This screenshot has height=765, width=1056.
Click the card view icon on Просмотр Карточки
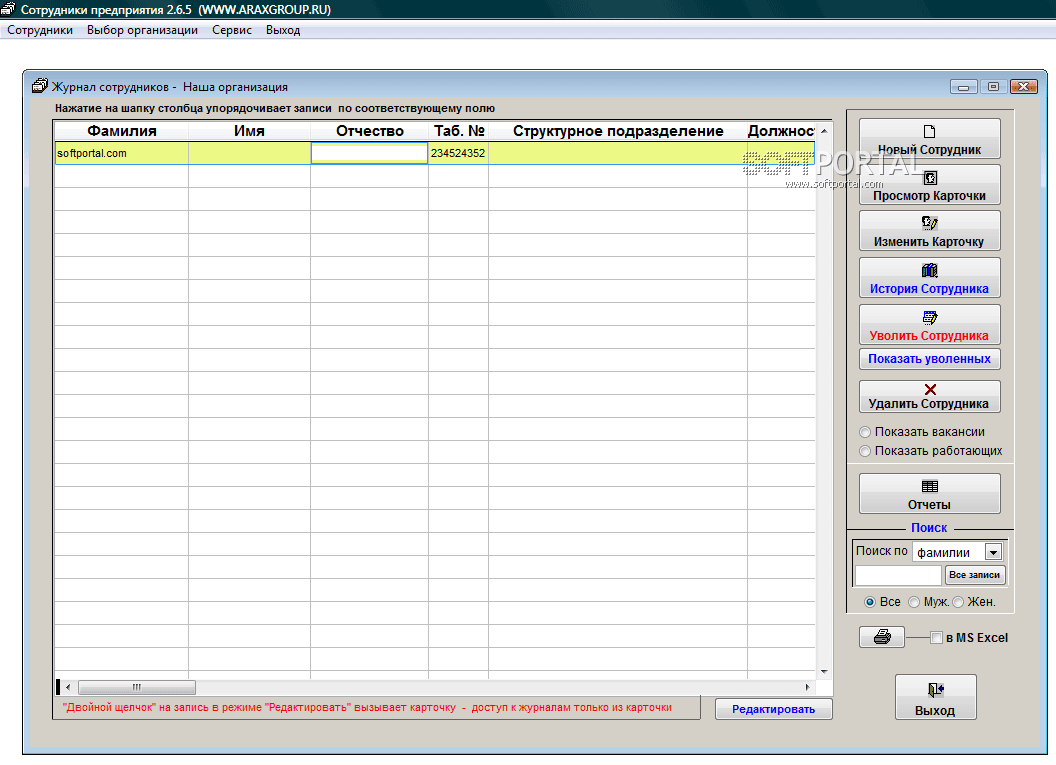(929, 178)
